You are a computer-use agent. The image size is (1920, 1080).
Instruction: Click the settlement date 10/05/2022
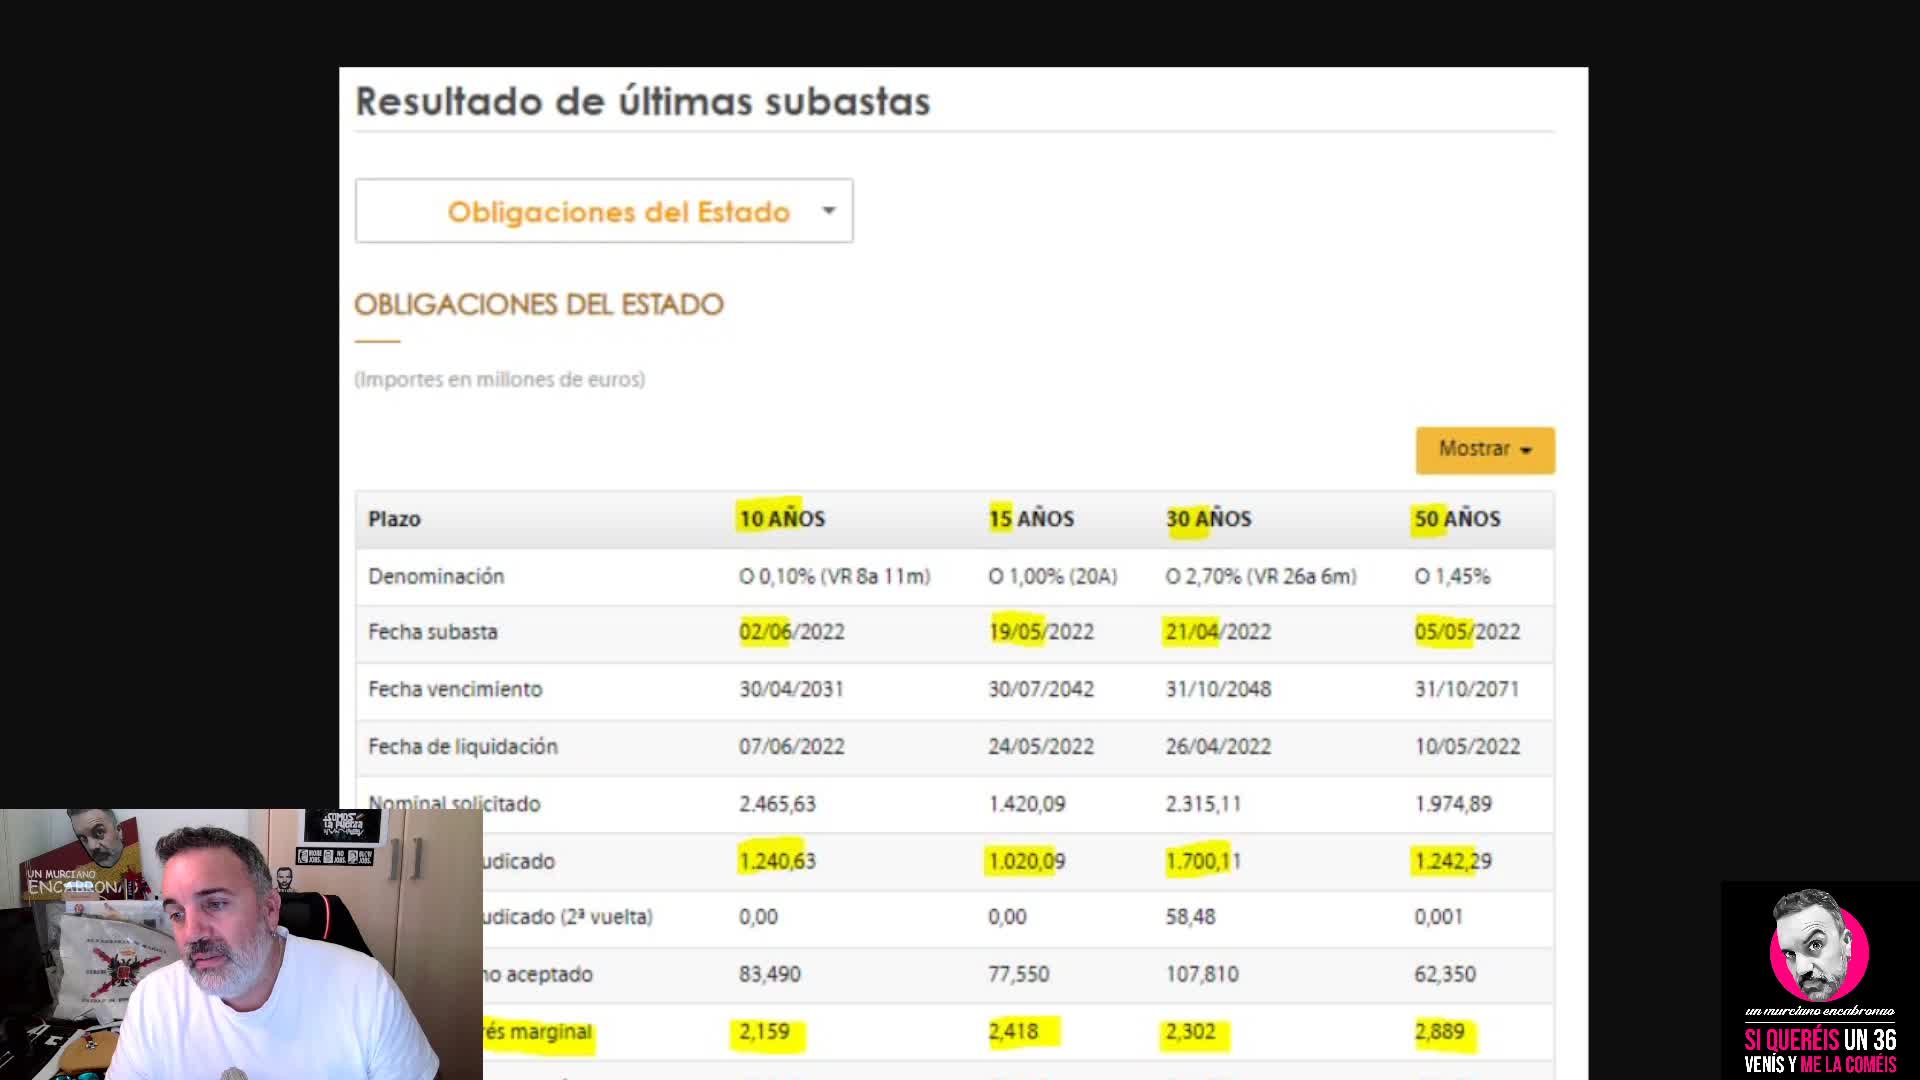(1467, 747)
